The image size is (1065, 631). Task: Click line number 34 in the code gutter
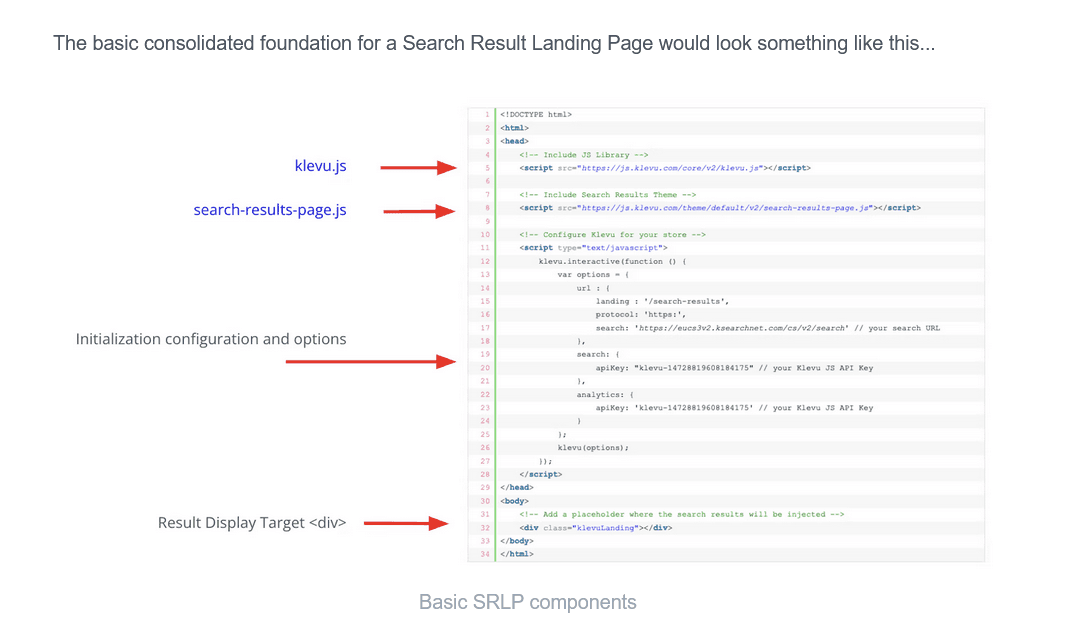pyautogui.click(x=484, y=553)
